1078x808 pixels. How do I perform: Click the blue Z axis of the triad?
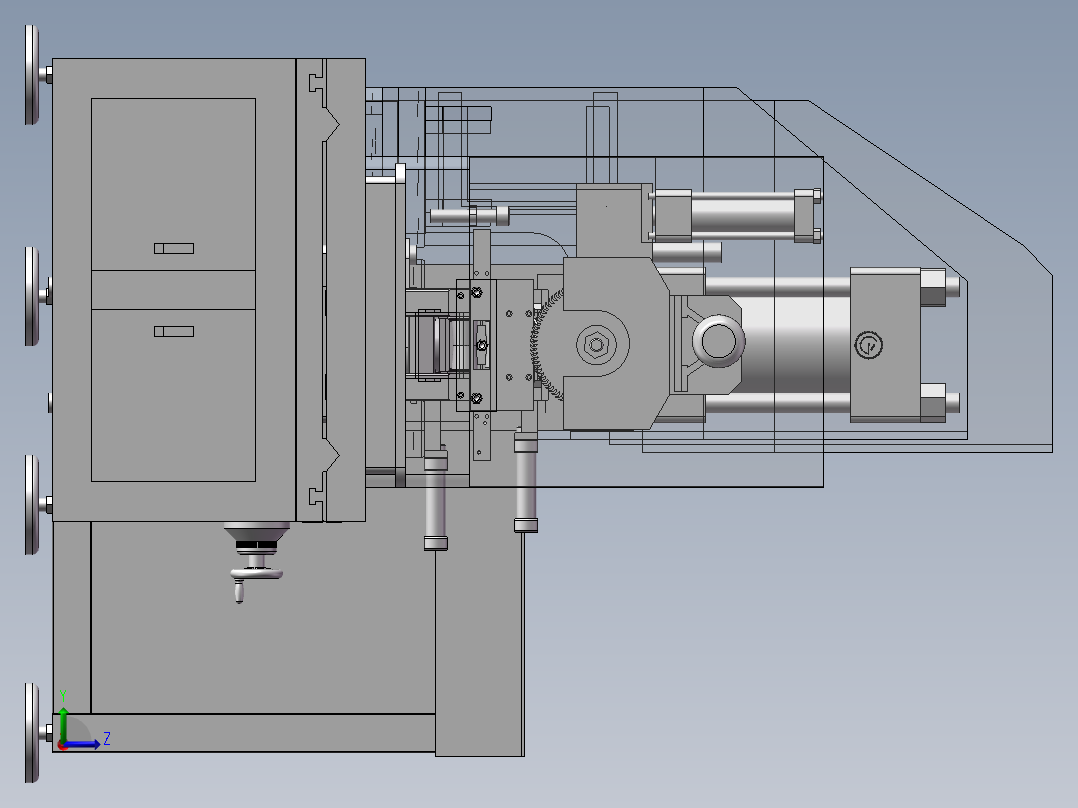(x=83, y=743)
